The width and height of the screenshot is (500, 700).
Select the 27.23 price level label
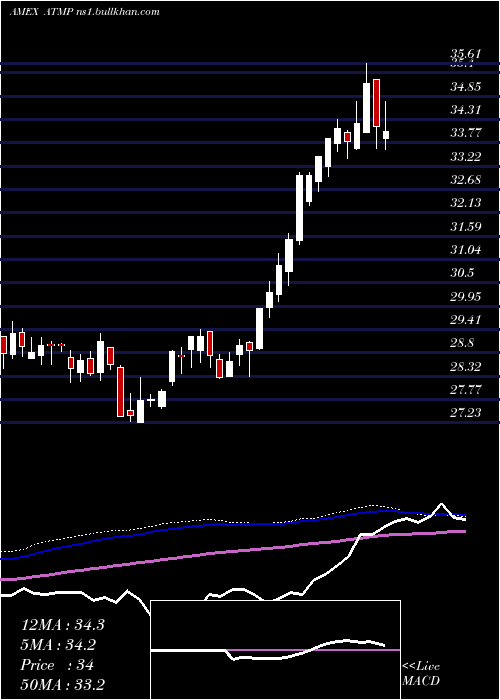(x=466, y=413)
